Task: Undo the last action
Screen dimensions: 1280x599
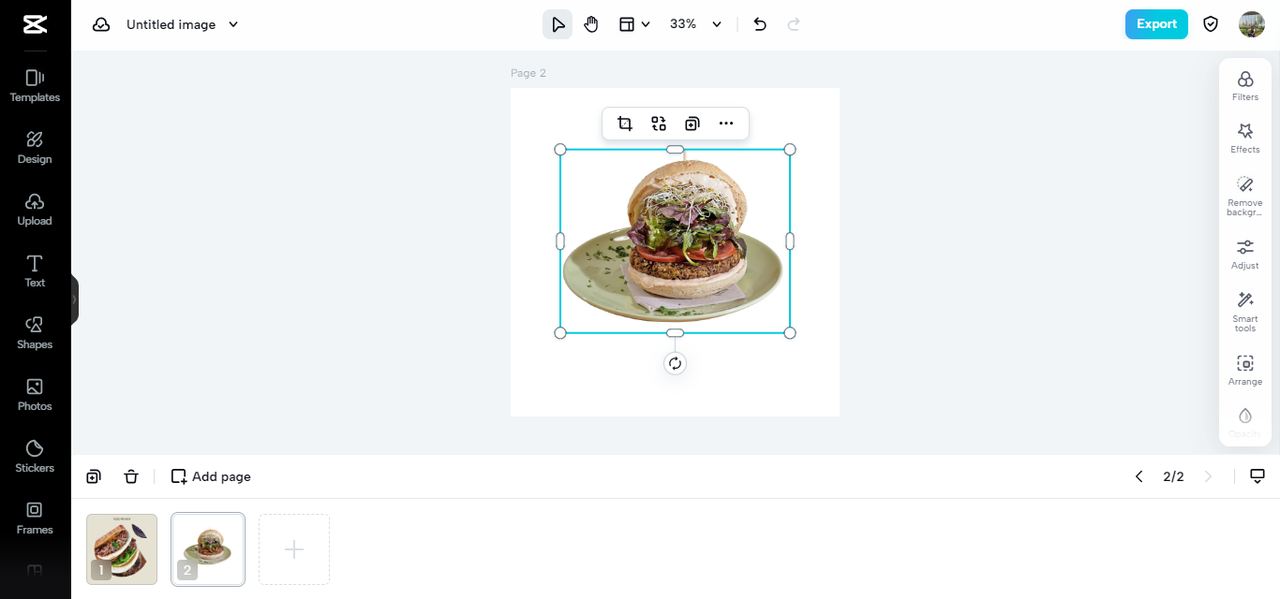Action: (760, 25)
